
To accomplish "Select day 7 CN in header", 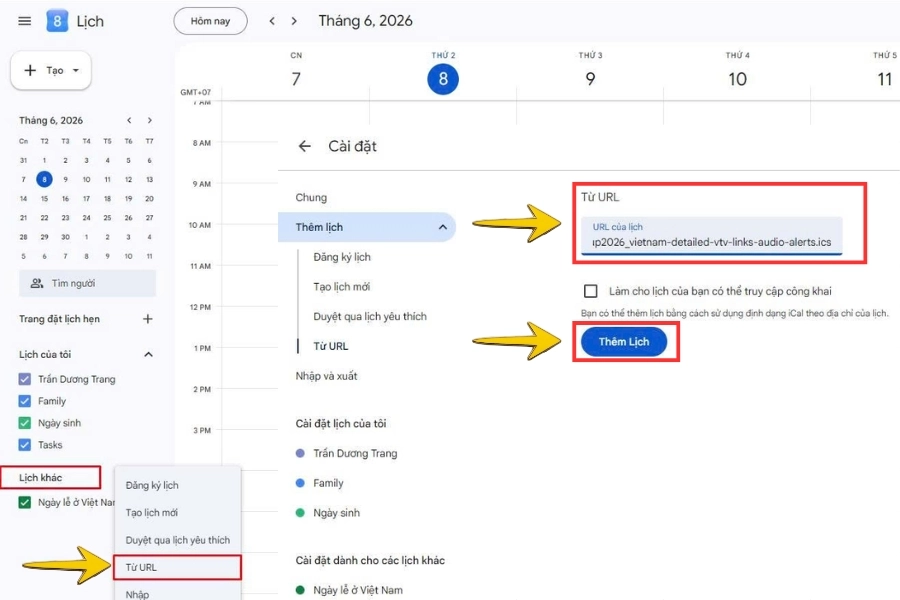I will point(296,79).
